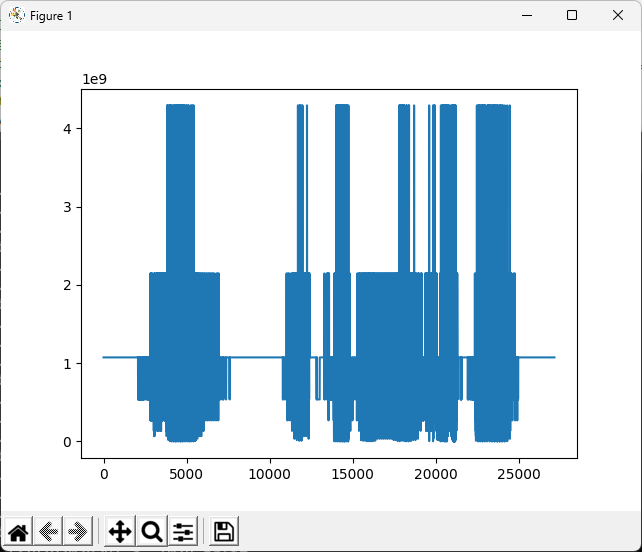
Task: Click the 25000 tick label on the x-axis
Action: tap(517, 472)
